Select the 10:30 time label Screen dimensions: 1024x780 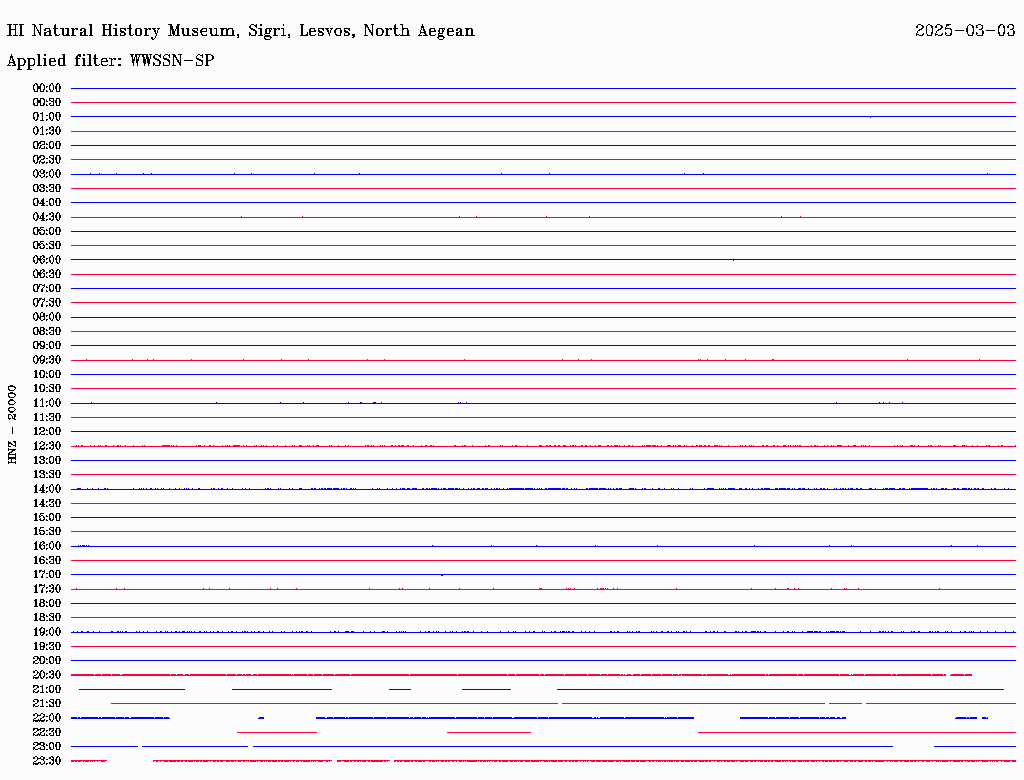click(47, 389)
